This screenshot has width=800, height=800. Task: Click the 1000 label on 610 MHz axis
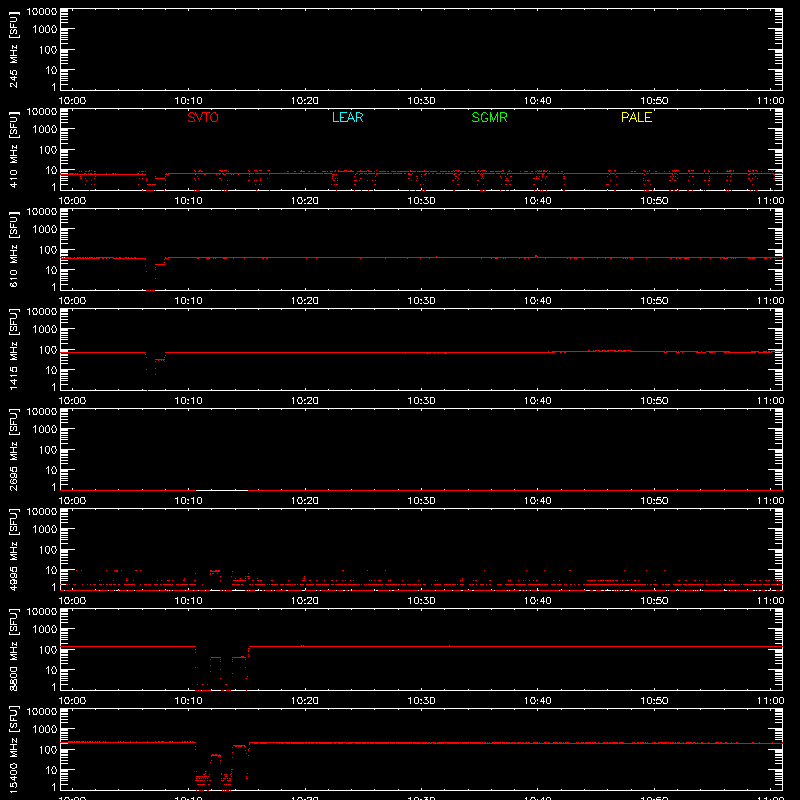point(45,230)
